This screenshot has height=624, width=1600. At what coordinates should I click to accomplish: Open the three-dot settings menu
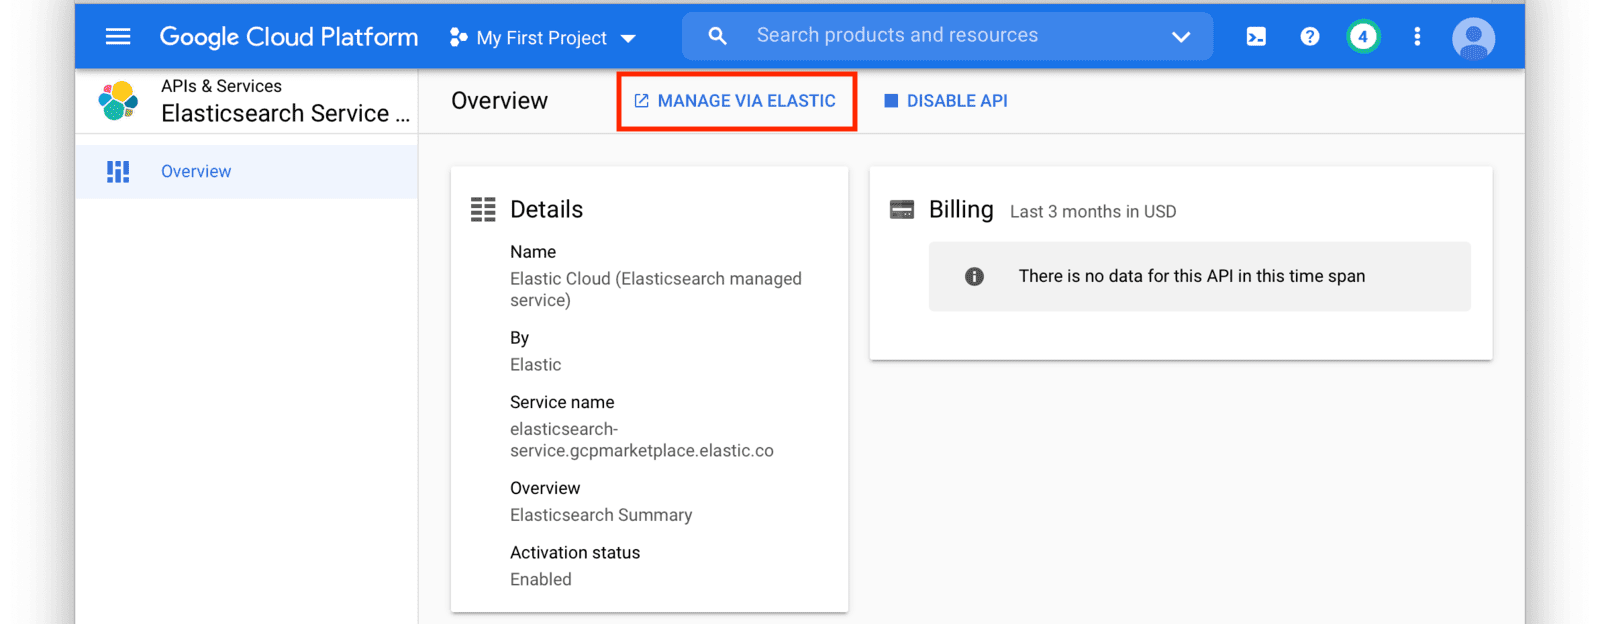pos(1417,37)
